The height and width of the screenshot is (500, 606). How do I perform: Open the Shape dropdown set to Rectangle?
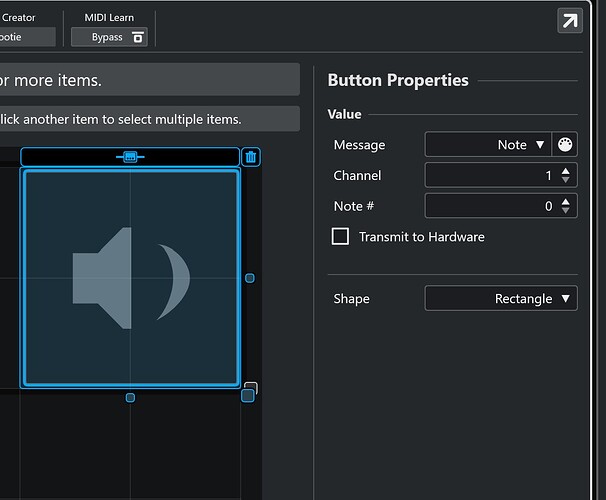501,298
